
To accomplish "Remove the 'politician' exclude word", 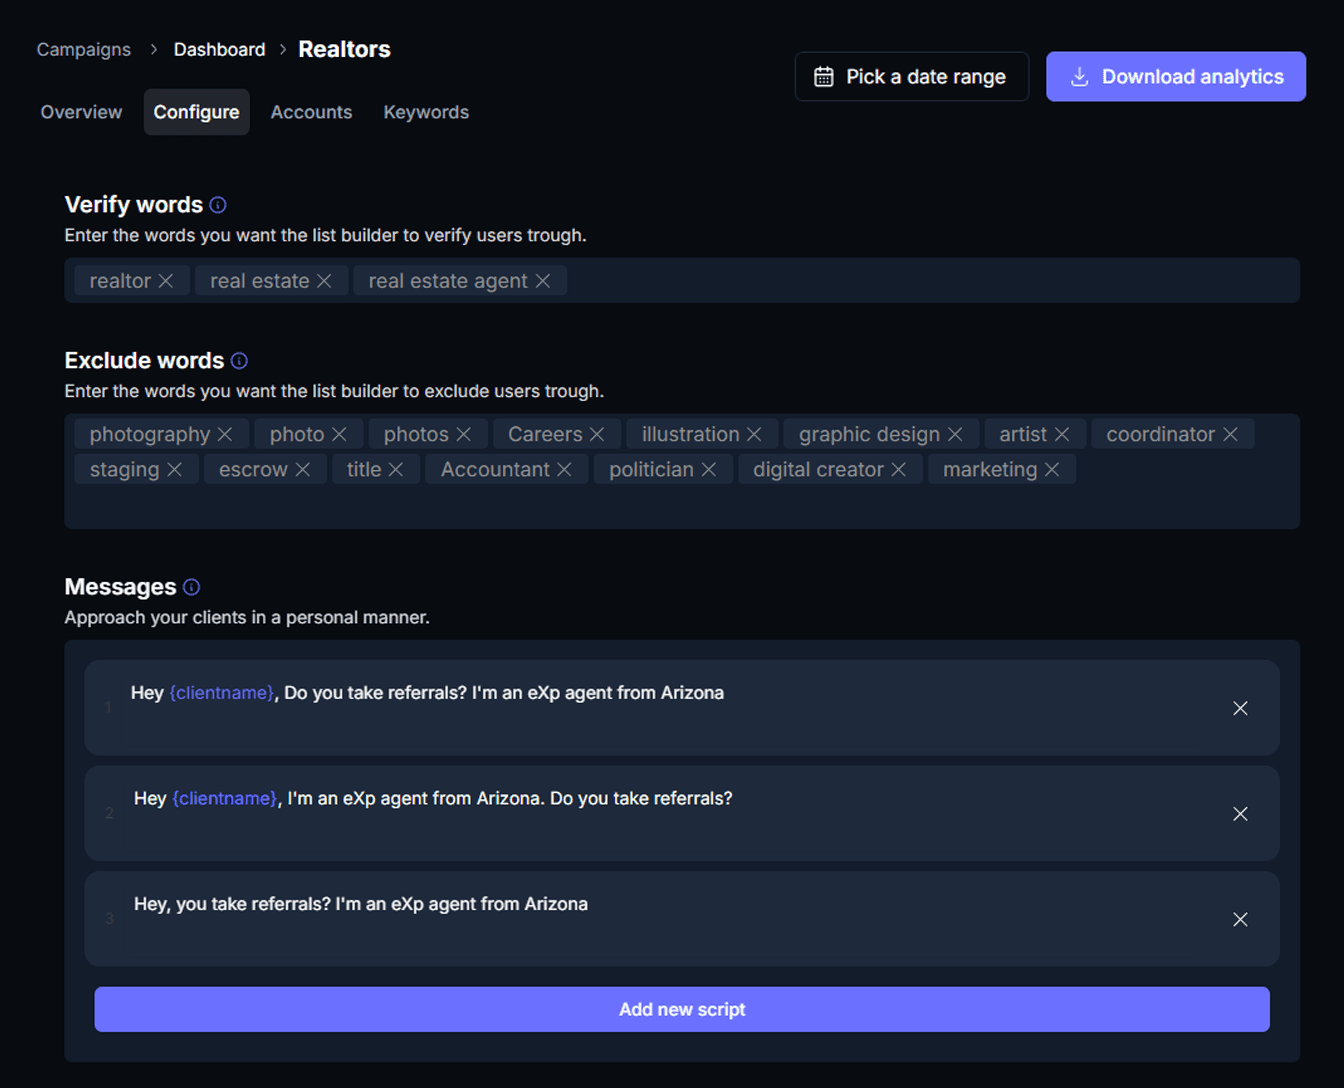I will pos(709,470).
